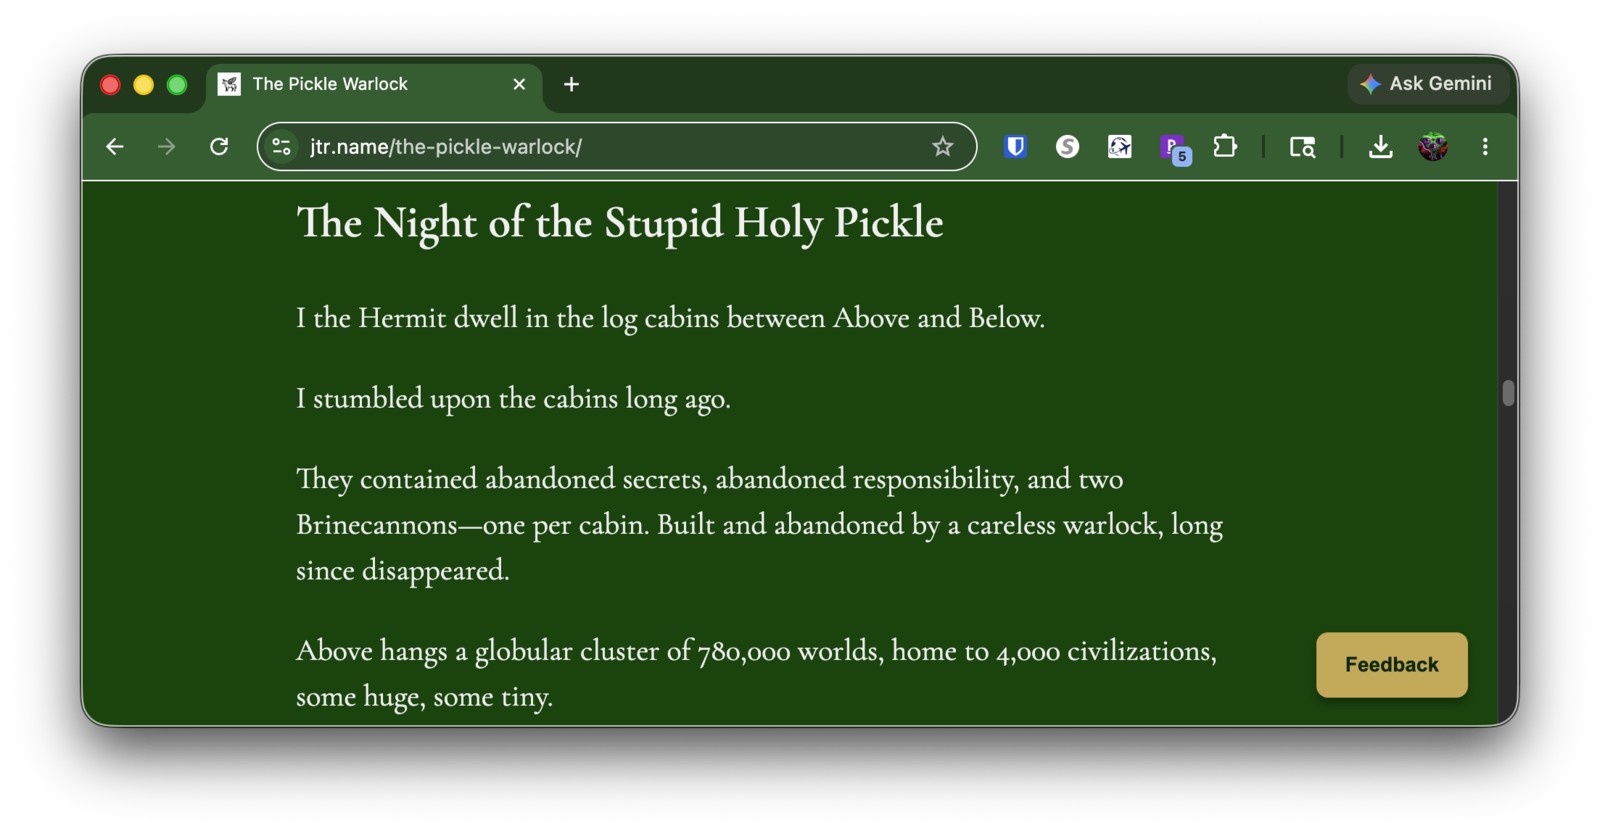The width and height of the screenshot is (1600, 834).
Task: Click the paragraph starting 'Above hangs a globular cluster'
Action: click(756, 673)
